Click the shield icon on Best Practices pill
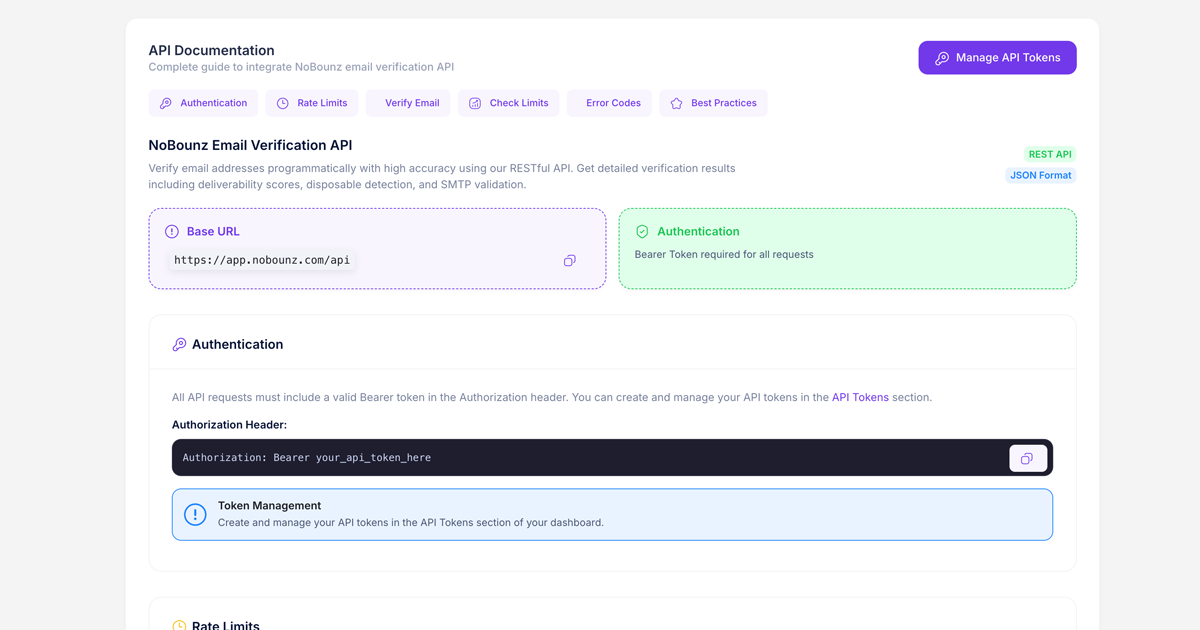Screen dimensions: 1200x630 point(675,103)
